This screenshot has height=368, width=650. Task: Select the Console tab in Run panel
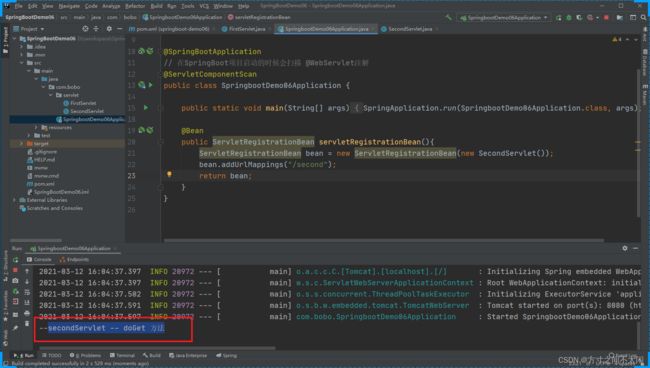click(x=39, y=259)
